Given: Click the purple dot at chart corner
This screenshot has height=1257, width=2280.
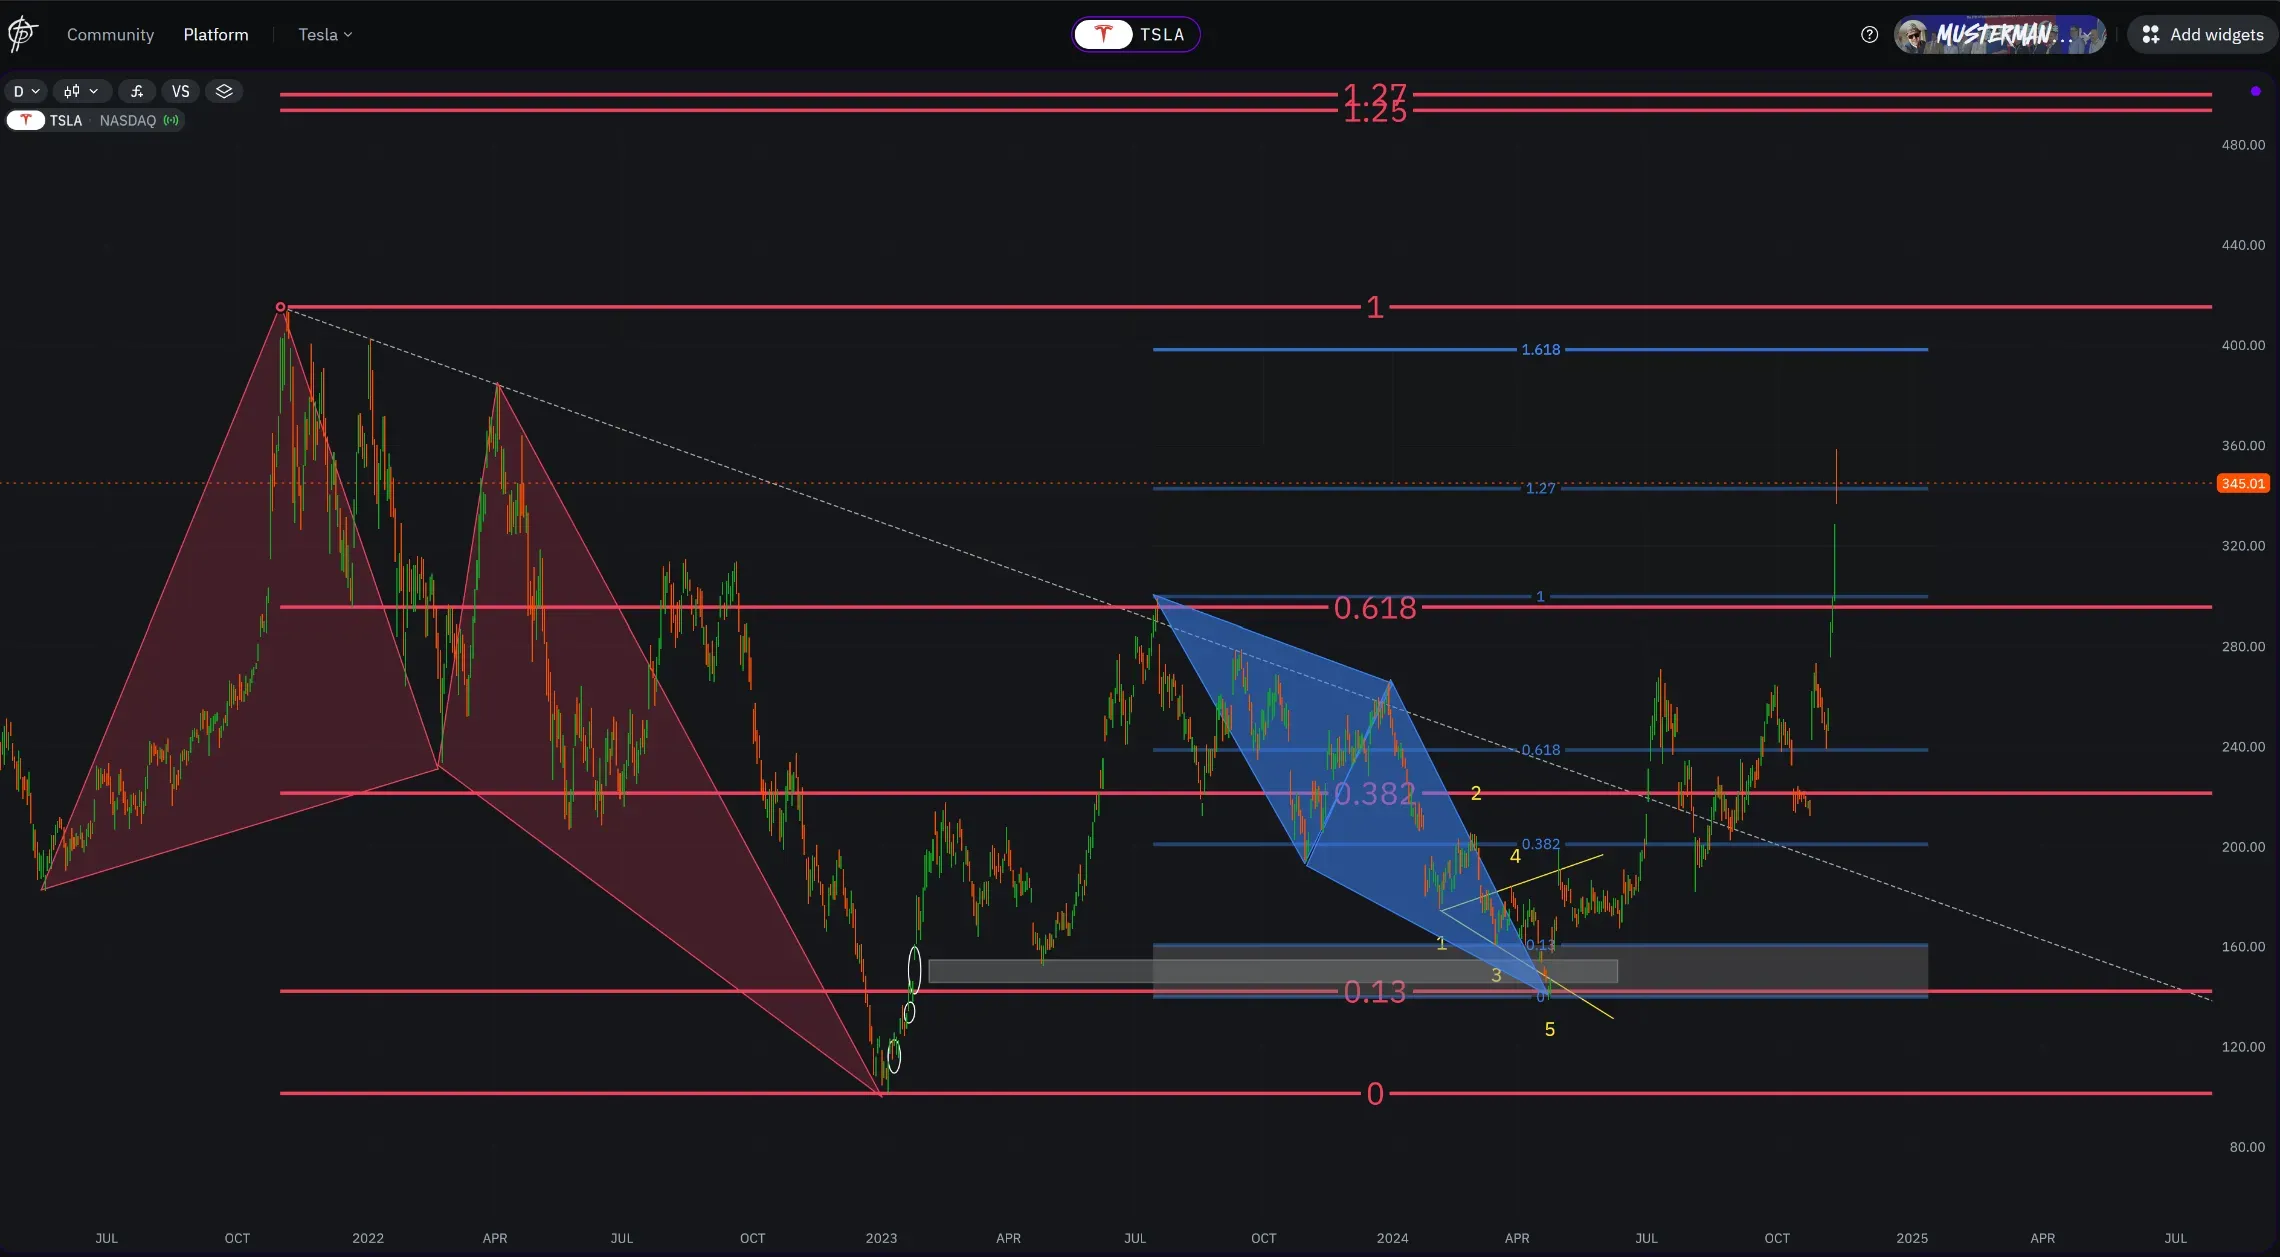Looking at the screenshot, I should tap(2255, 91).
